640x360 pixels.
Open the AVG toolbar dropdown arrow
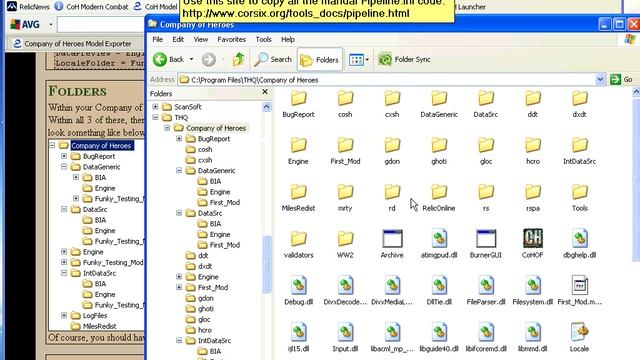click(x=51, y=24)
